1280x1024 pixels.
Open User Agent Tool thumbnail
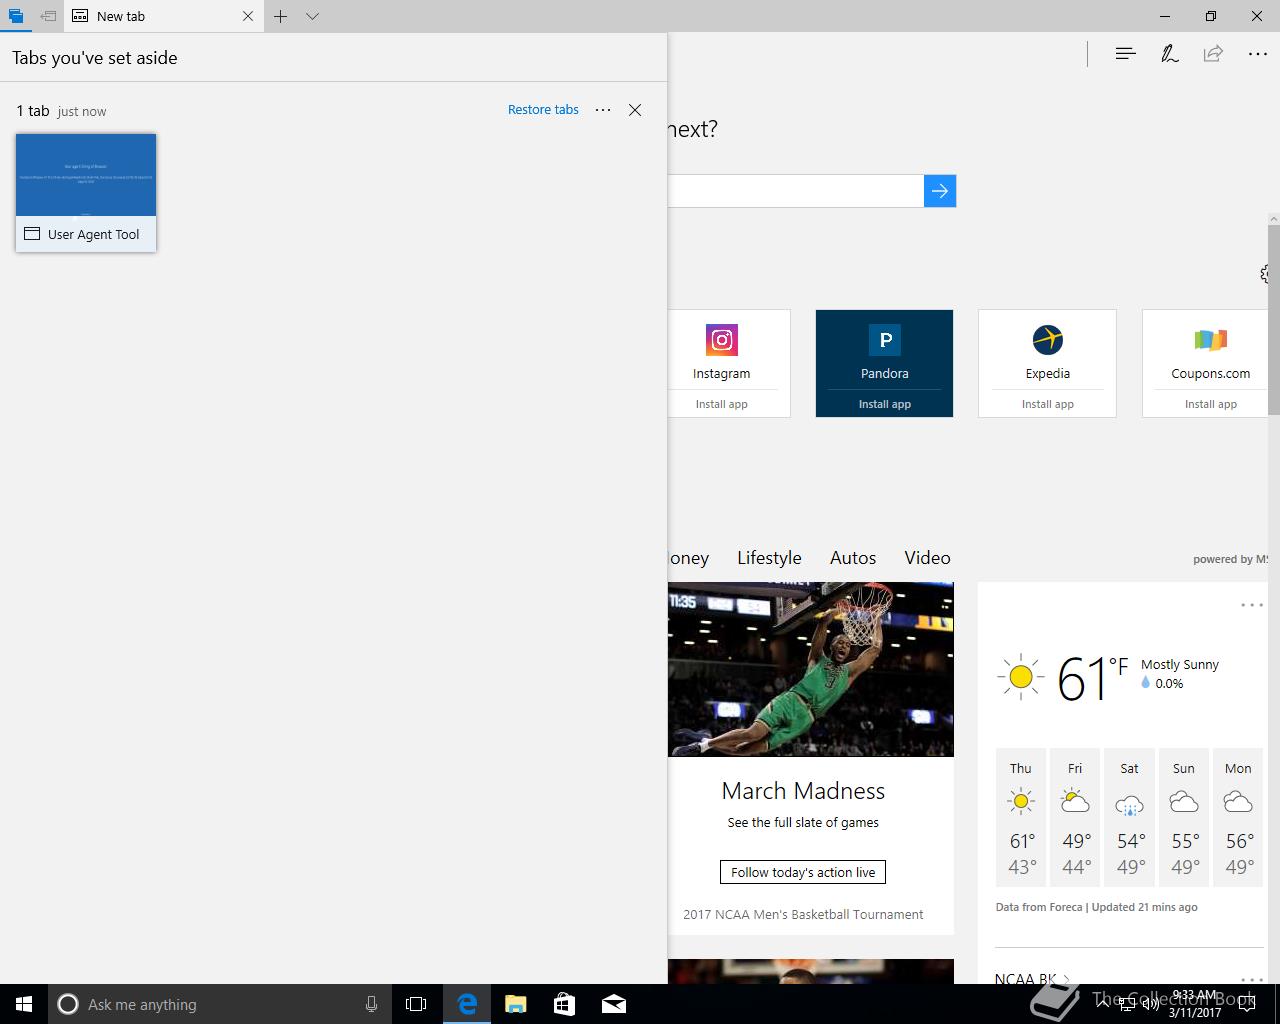click(x=86, y=192)
